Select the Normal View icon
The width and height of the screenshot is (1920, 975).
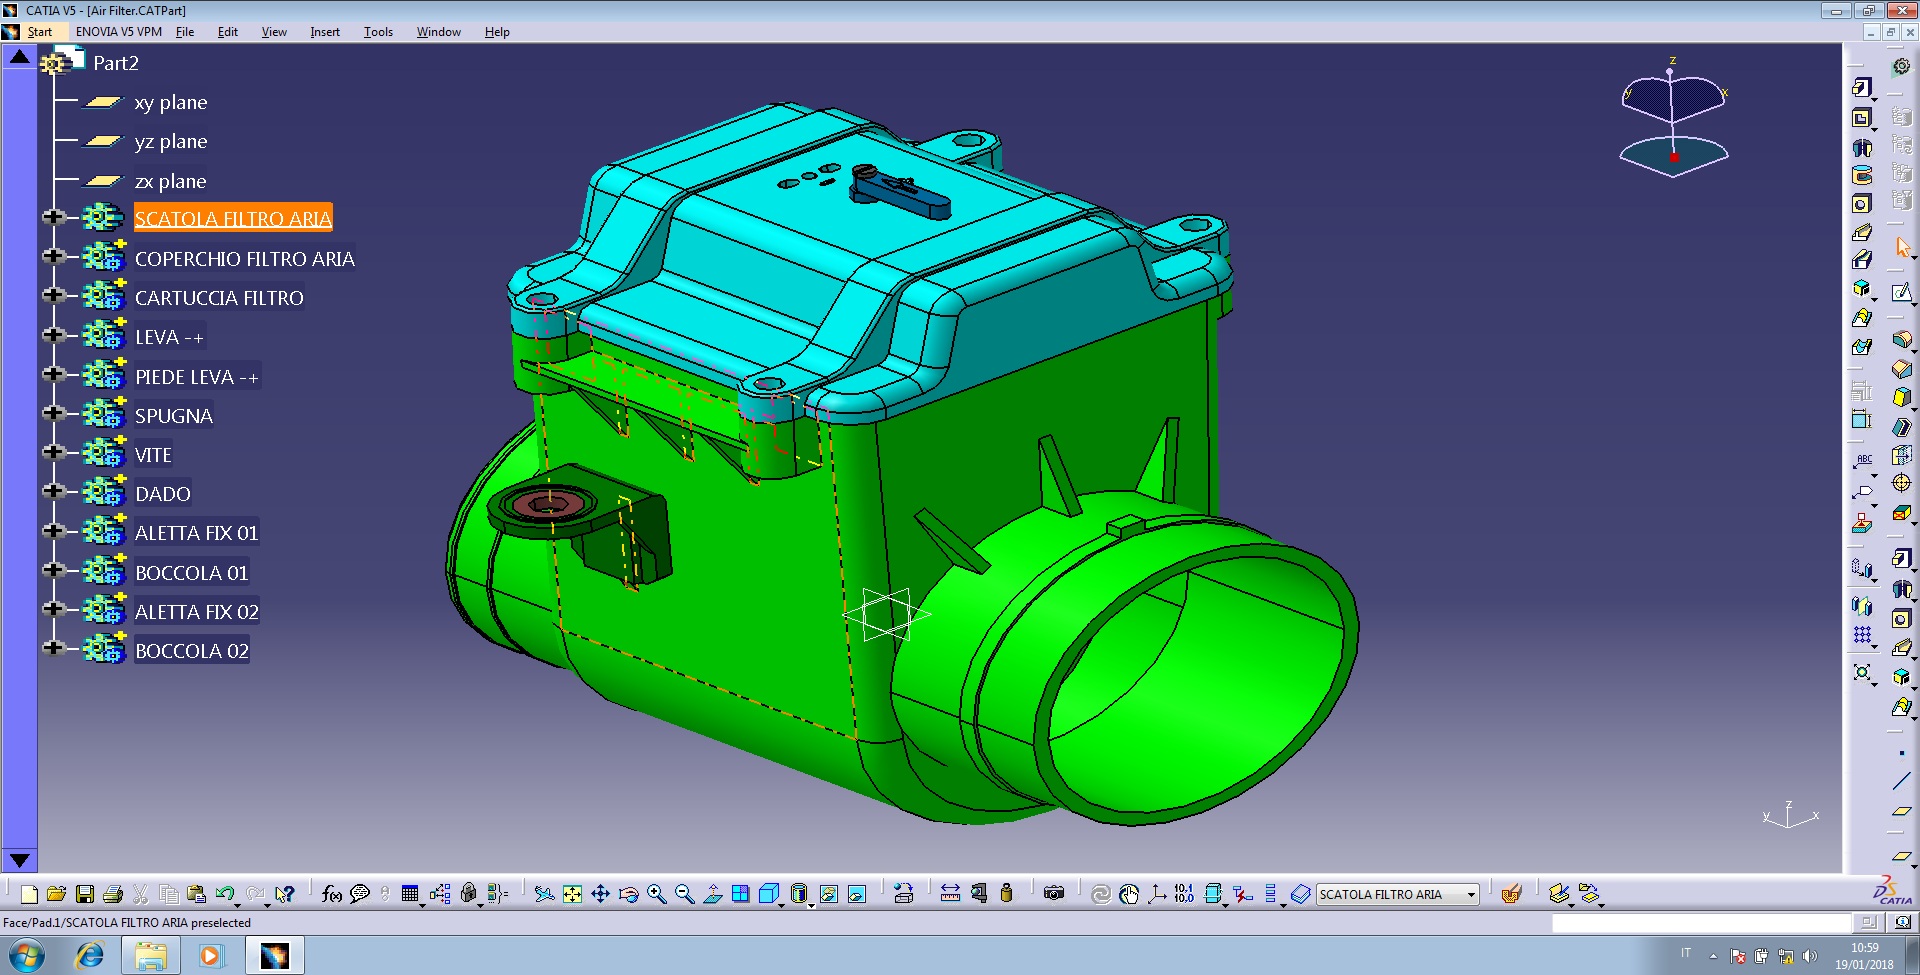pos(713,894)
